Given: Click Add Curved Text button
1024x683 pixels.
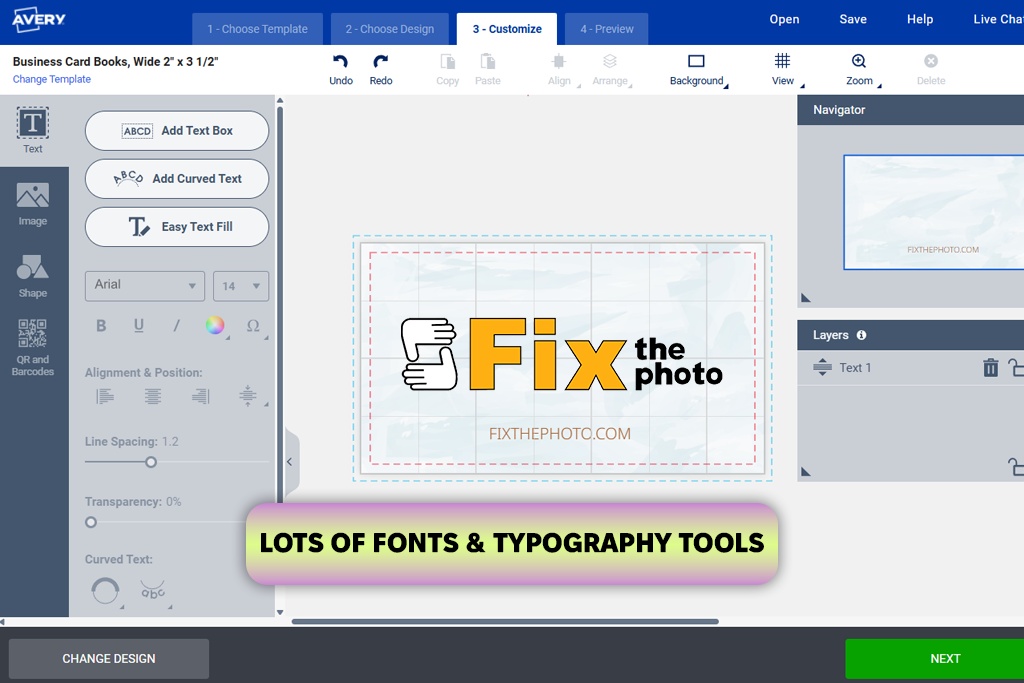Looking at the screenshot, I should coord(177,179).
